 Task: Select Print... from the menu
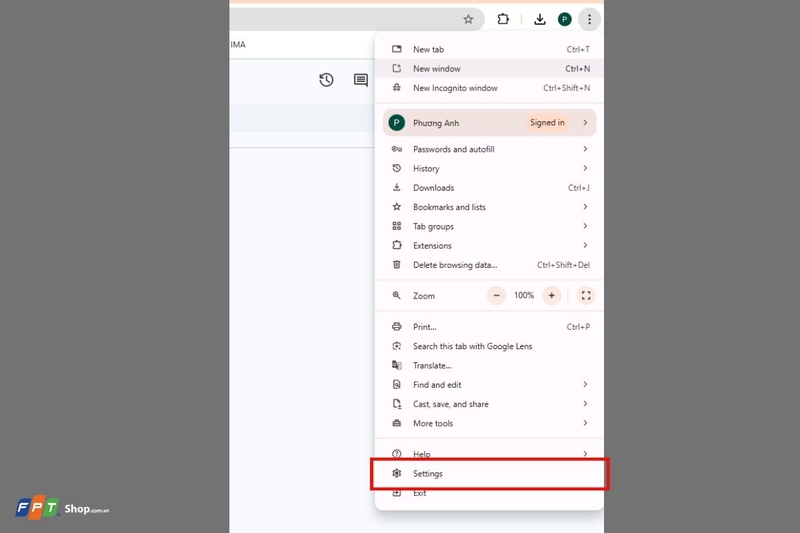[489, 327]
